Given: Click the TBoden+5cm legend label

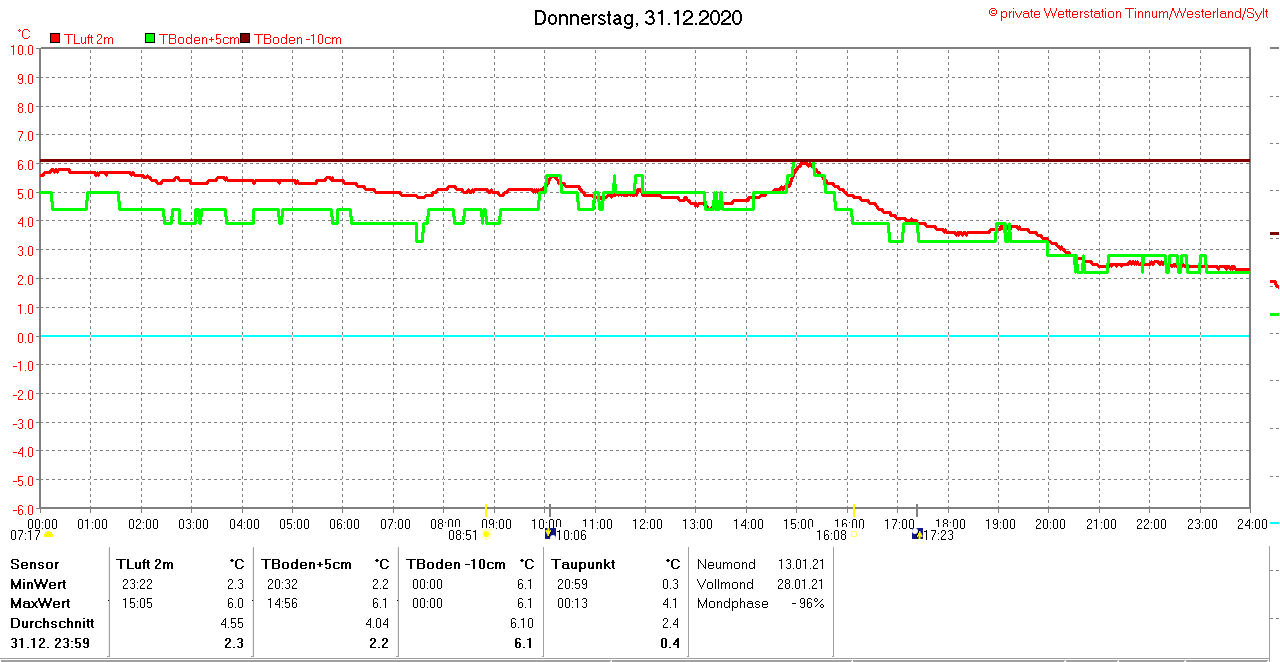Looking at the screenshot, I should click(199, 39).
